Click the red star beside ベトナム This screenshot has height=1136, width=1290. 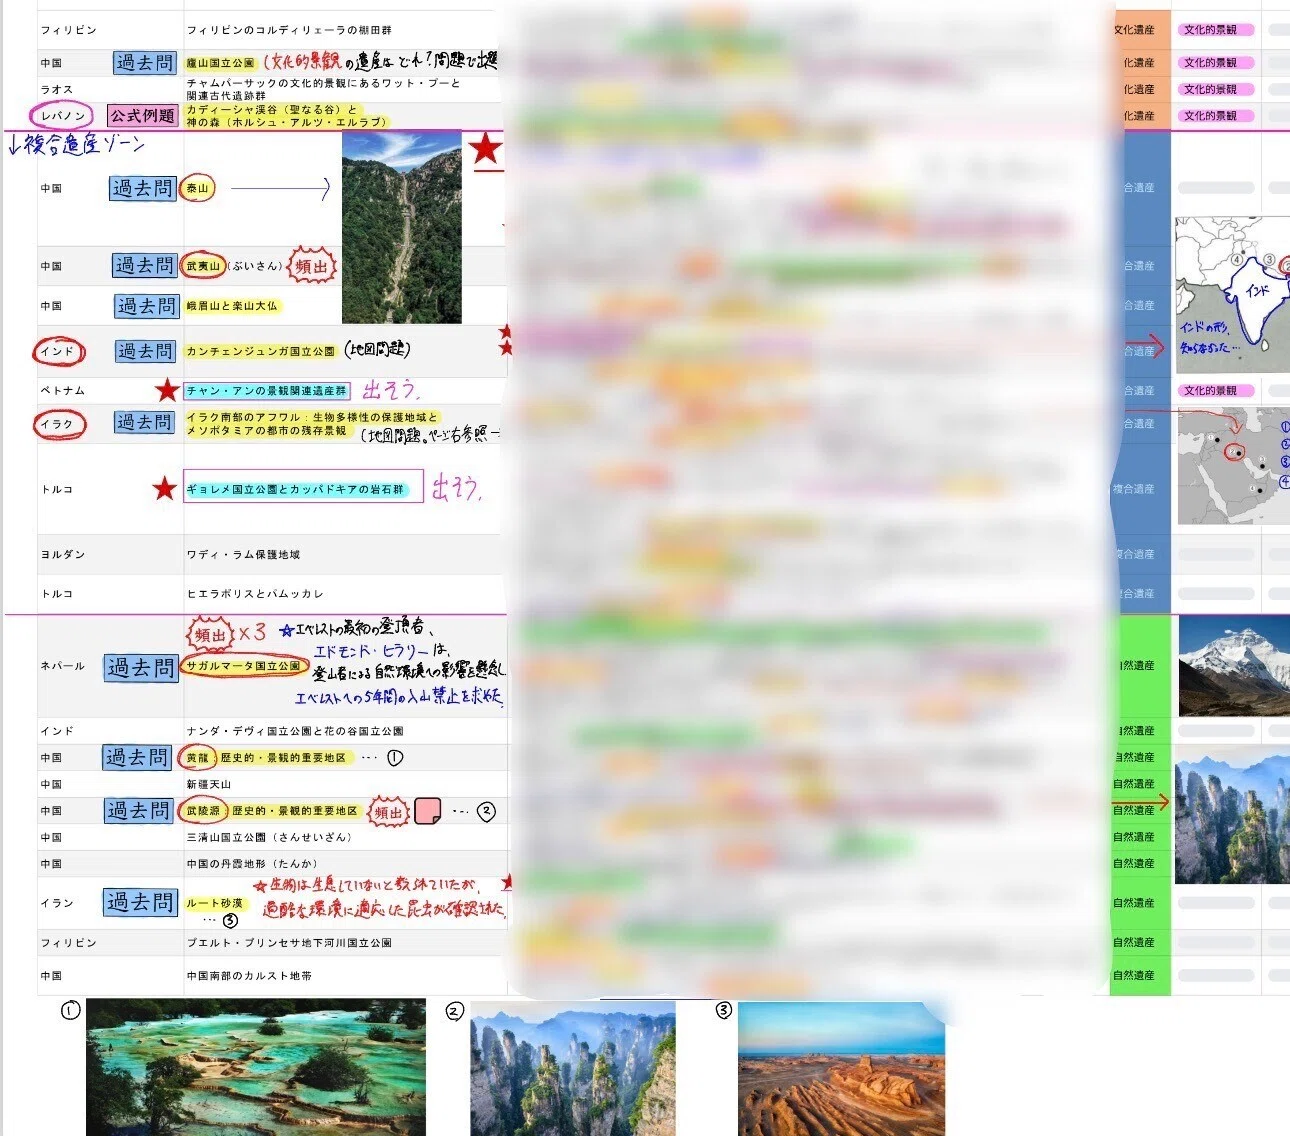click(x=167, y=390)
